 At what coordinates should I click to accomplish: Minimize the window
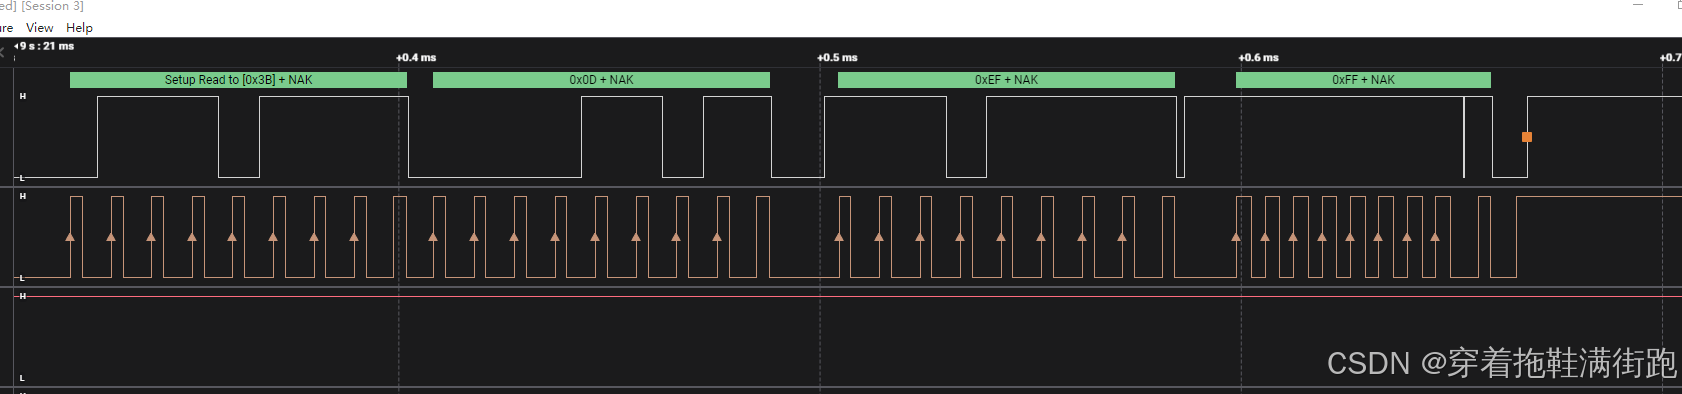coord(1638,6)
